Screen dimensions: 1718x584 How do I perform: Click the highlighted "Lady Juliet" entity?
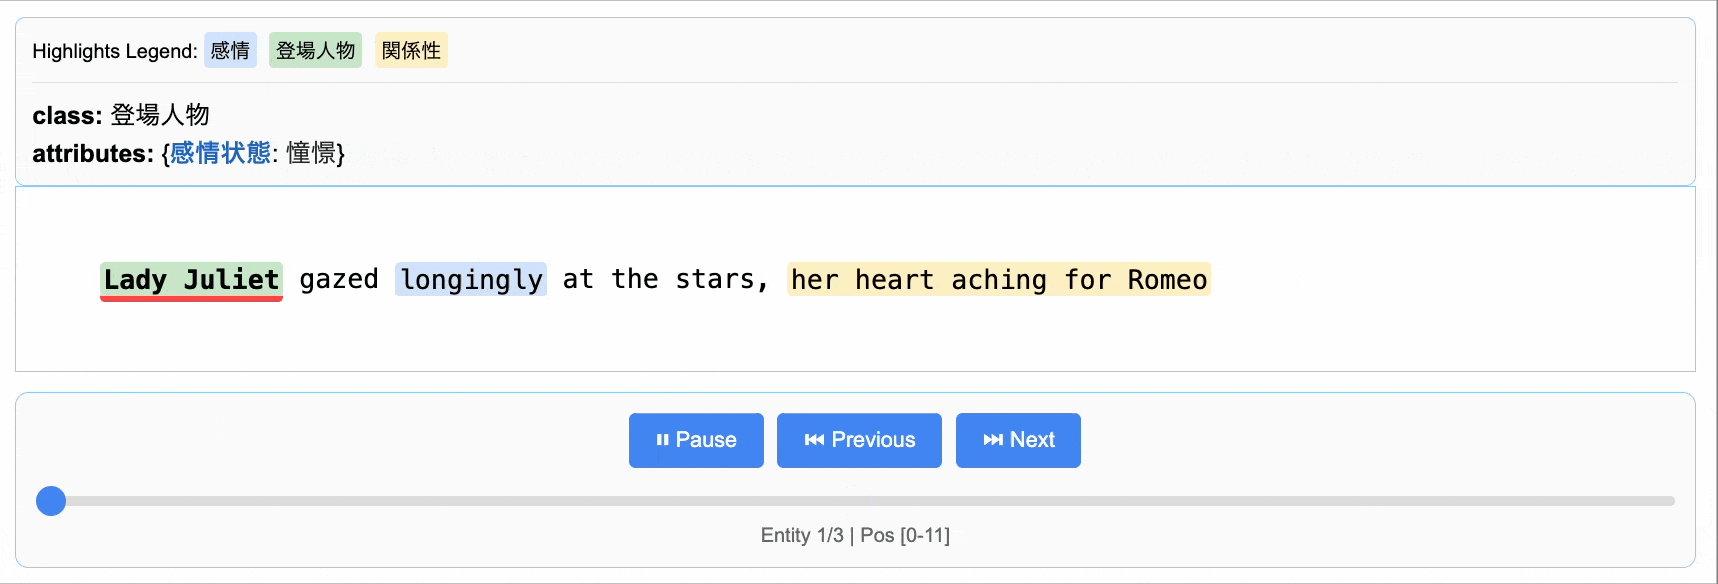(x=191, y=280)
